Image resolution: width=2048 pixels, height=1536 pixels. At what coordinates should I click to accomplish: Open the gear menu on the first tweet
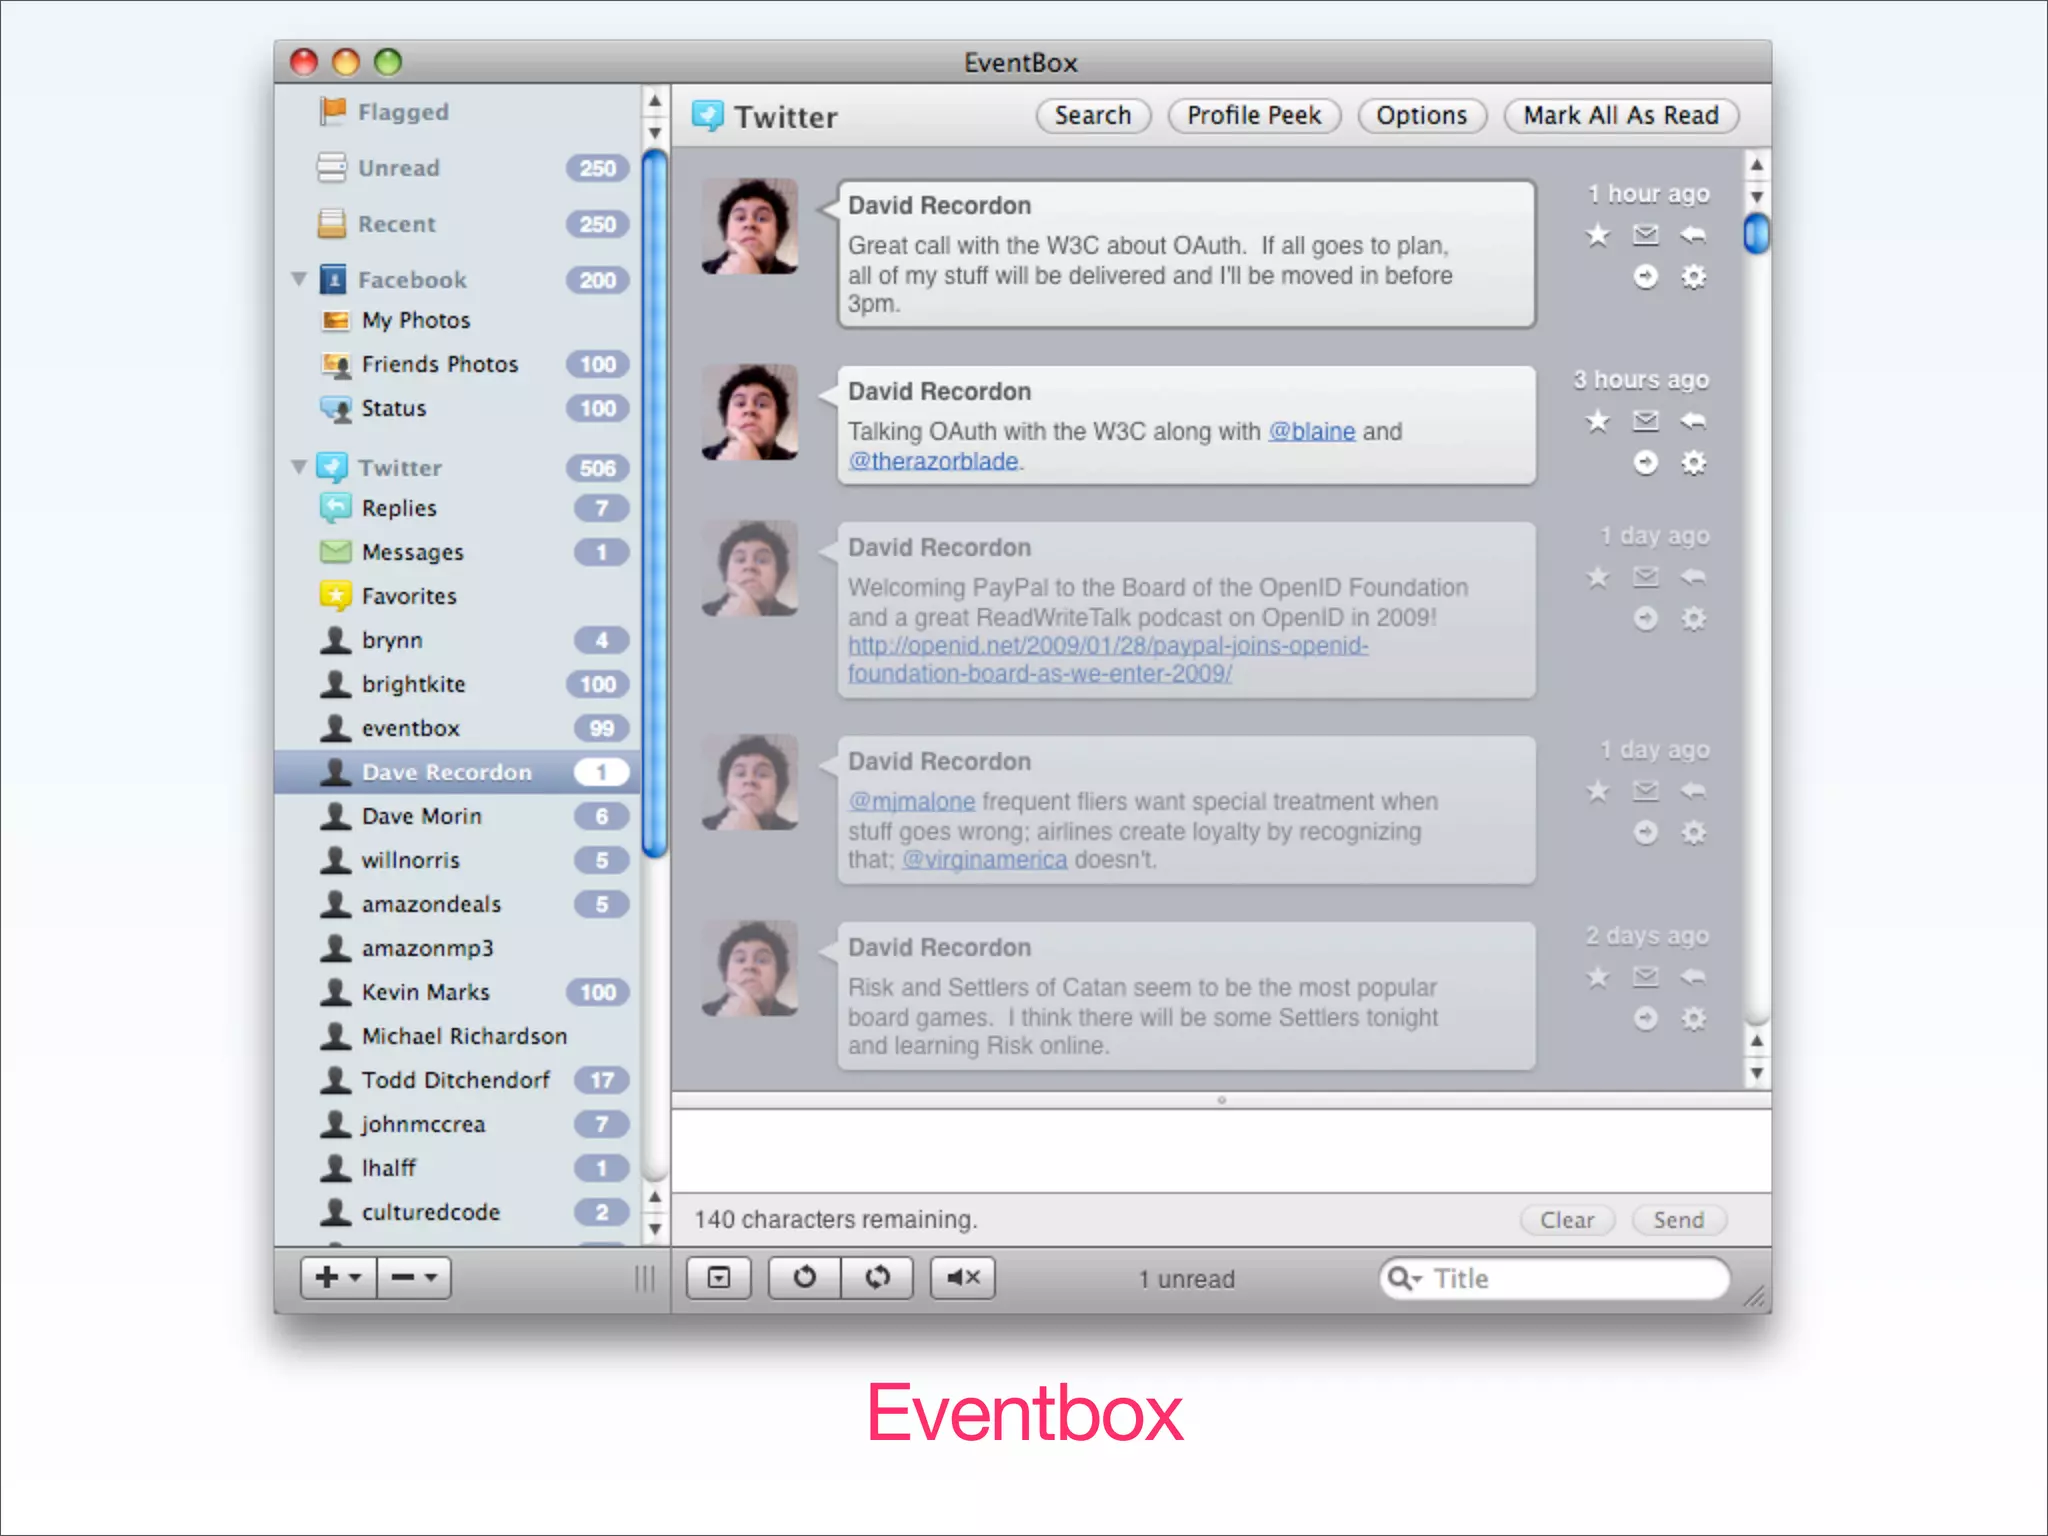click(1692, 277)
